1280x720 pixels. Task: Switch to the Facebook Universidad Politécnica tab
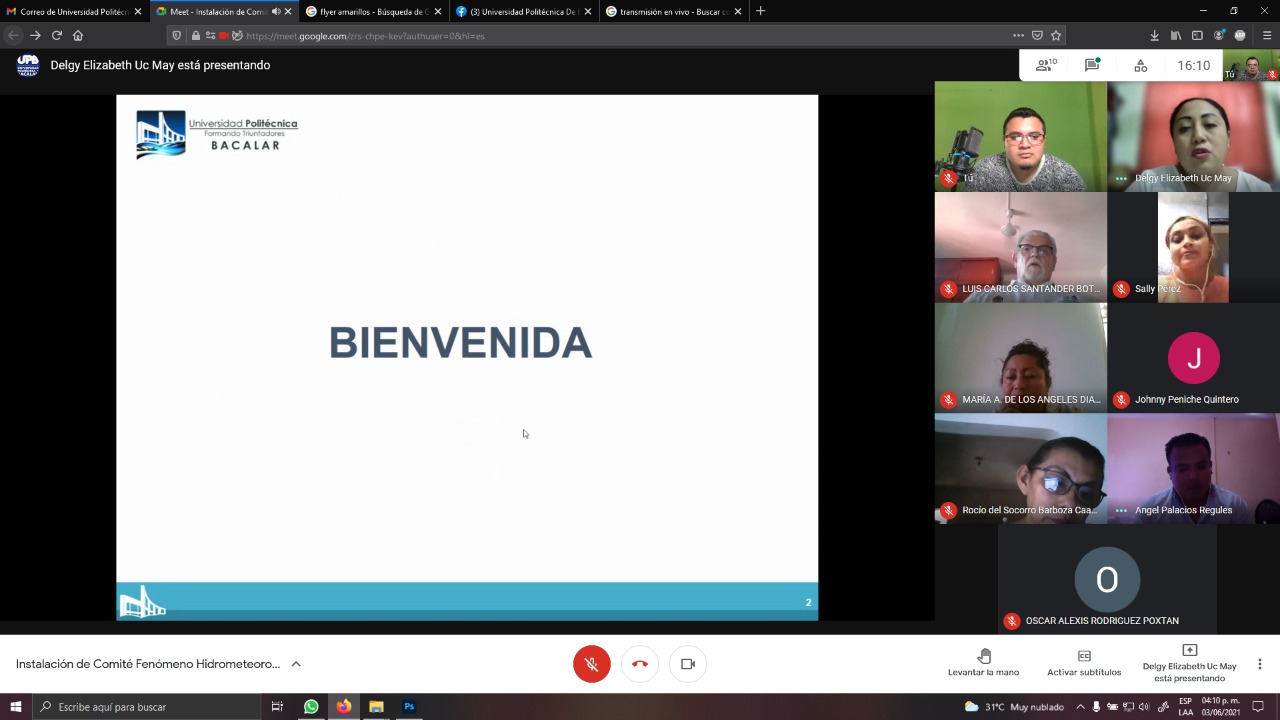click(524, 11)
